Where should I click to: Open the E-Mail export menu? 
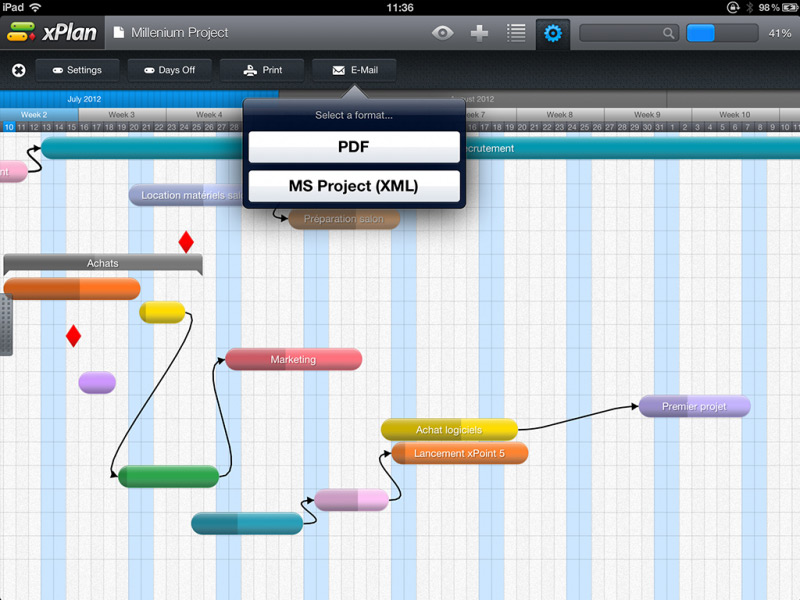click(x=354, y=70)
